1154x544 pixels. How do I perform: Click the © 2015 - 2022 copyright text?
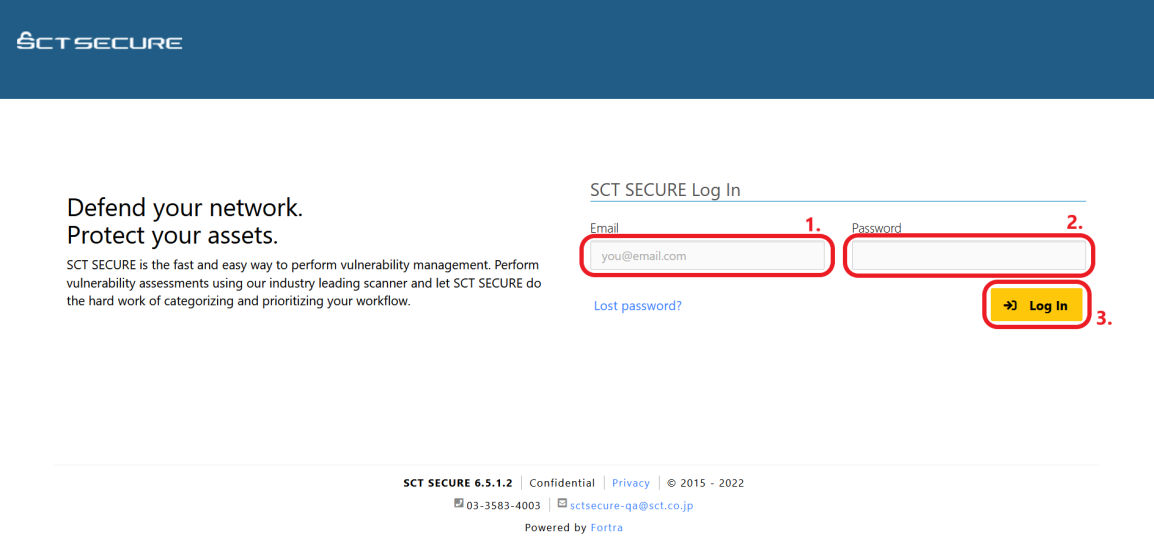click(706, 483)
